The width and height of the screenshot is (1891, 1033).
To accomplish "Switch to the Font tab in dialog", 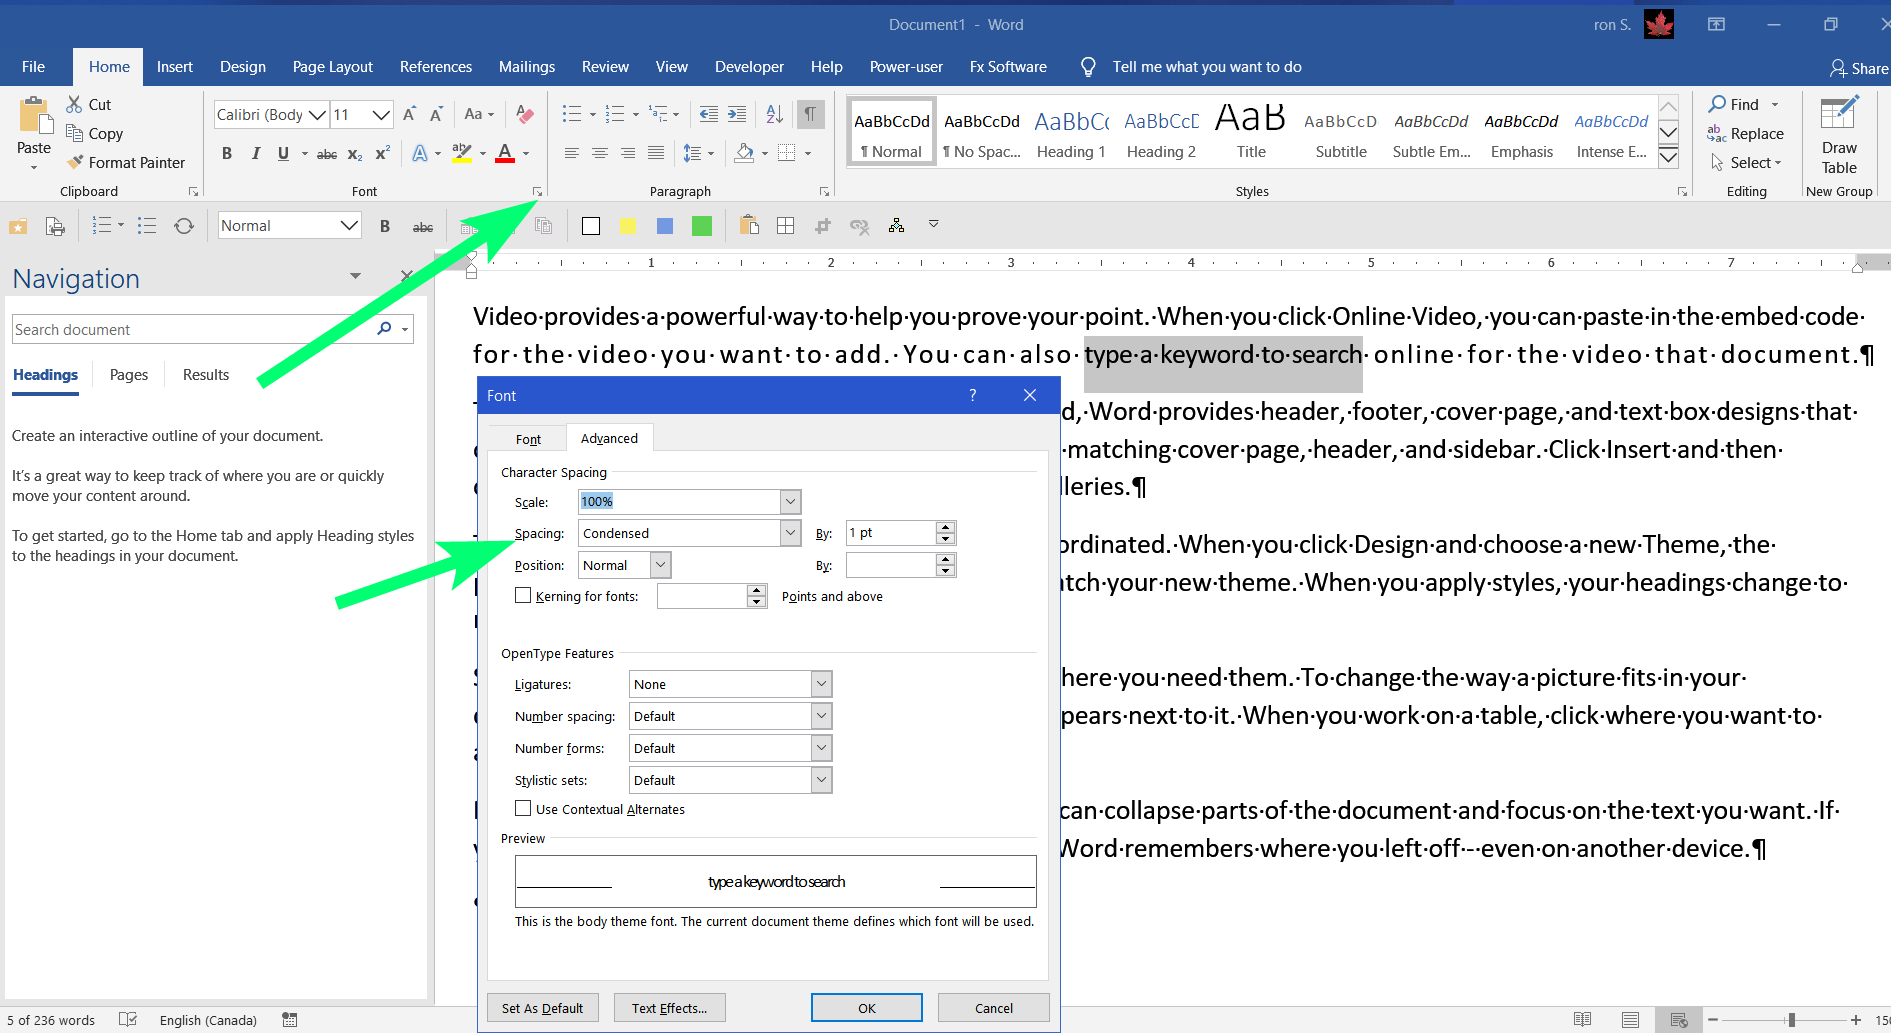I will 528,439.
